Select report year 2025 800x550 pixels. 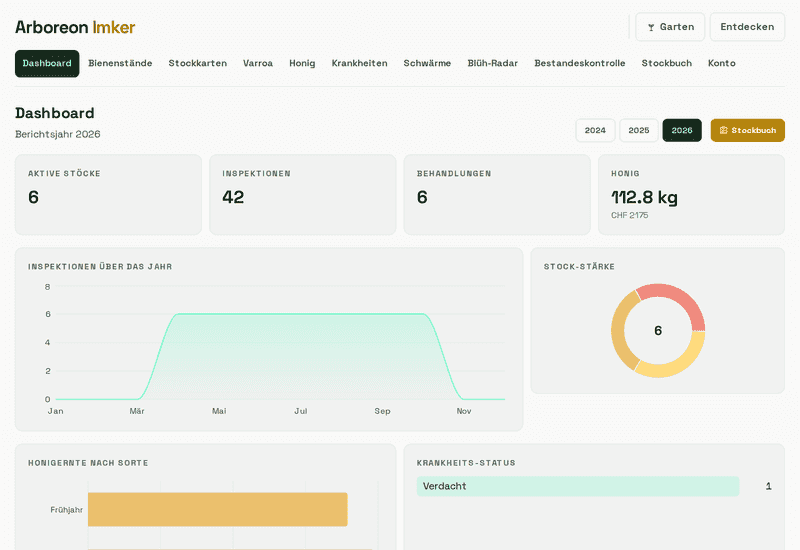coord(639,131)
